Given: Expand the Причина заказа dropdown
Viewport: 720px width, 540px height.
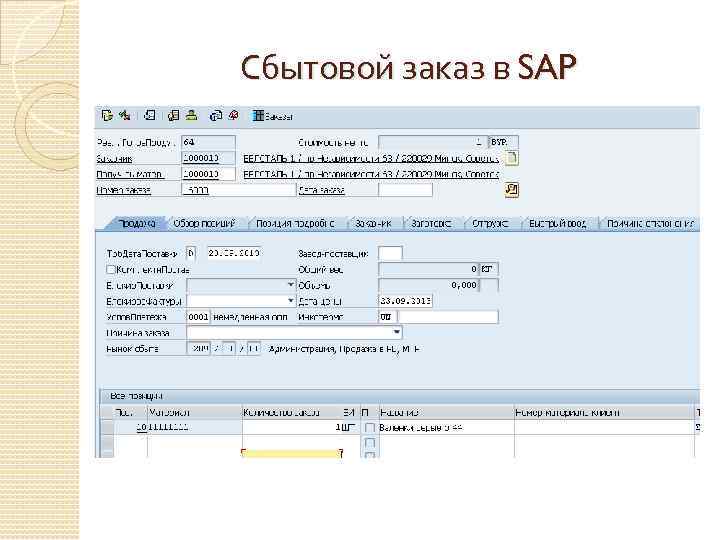Looking at the screenshot, I should click(x=397, y=332).
